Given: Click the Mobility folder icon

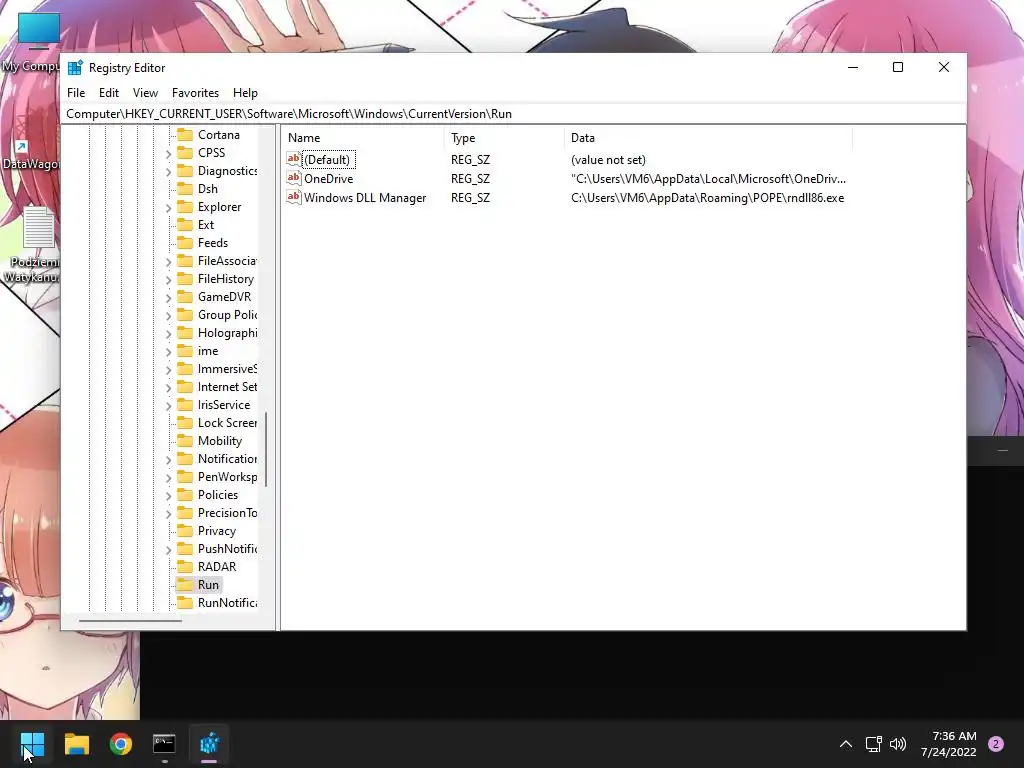Looking at the screenshot, I should [185, 441].
